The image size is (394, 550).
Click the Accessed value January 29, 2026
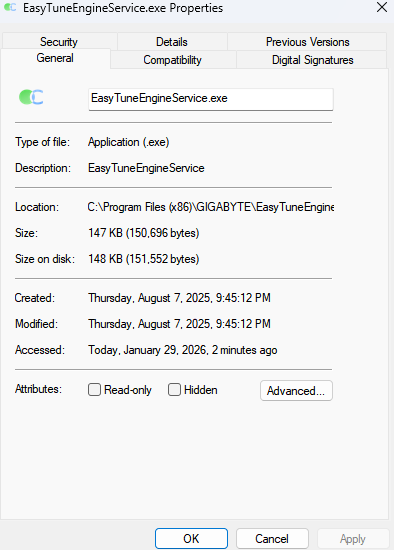point(183,350)
